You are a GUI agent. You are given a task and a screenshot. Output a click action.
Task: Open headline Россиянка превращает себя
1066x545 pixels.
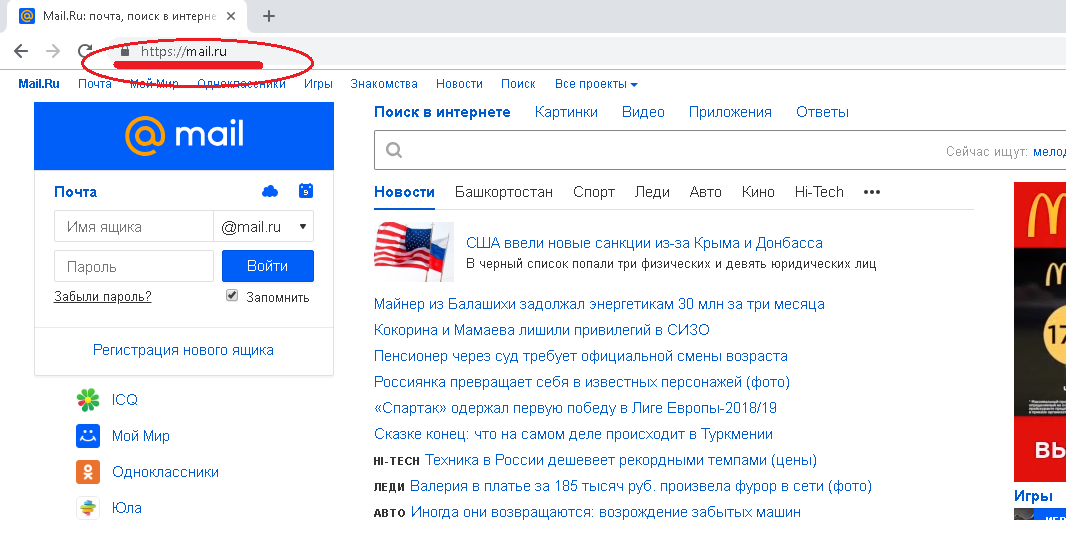[x=582, y=382]
